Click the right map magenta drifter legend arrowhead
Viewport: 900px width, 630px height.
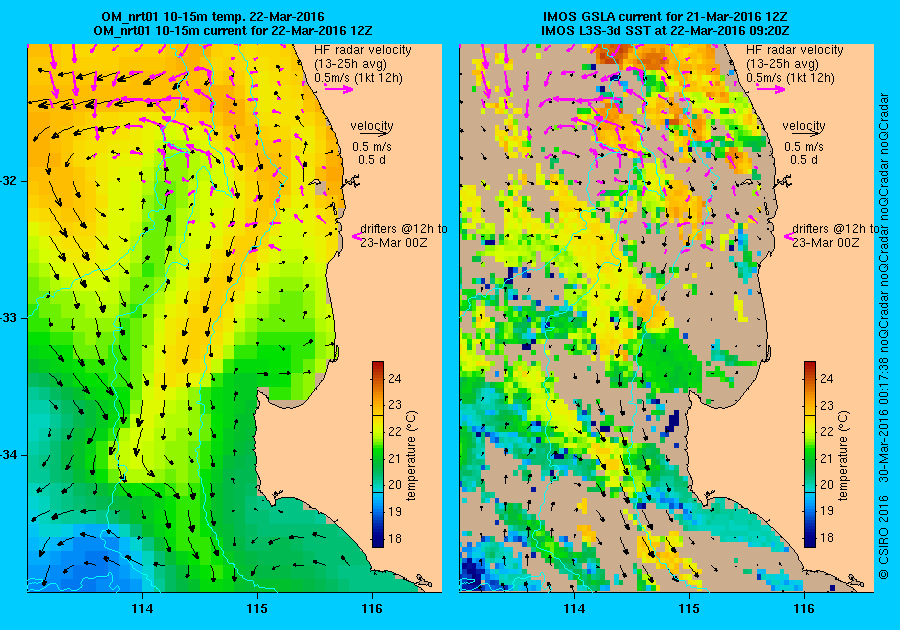[788, 236]
